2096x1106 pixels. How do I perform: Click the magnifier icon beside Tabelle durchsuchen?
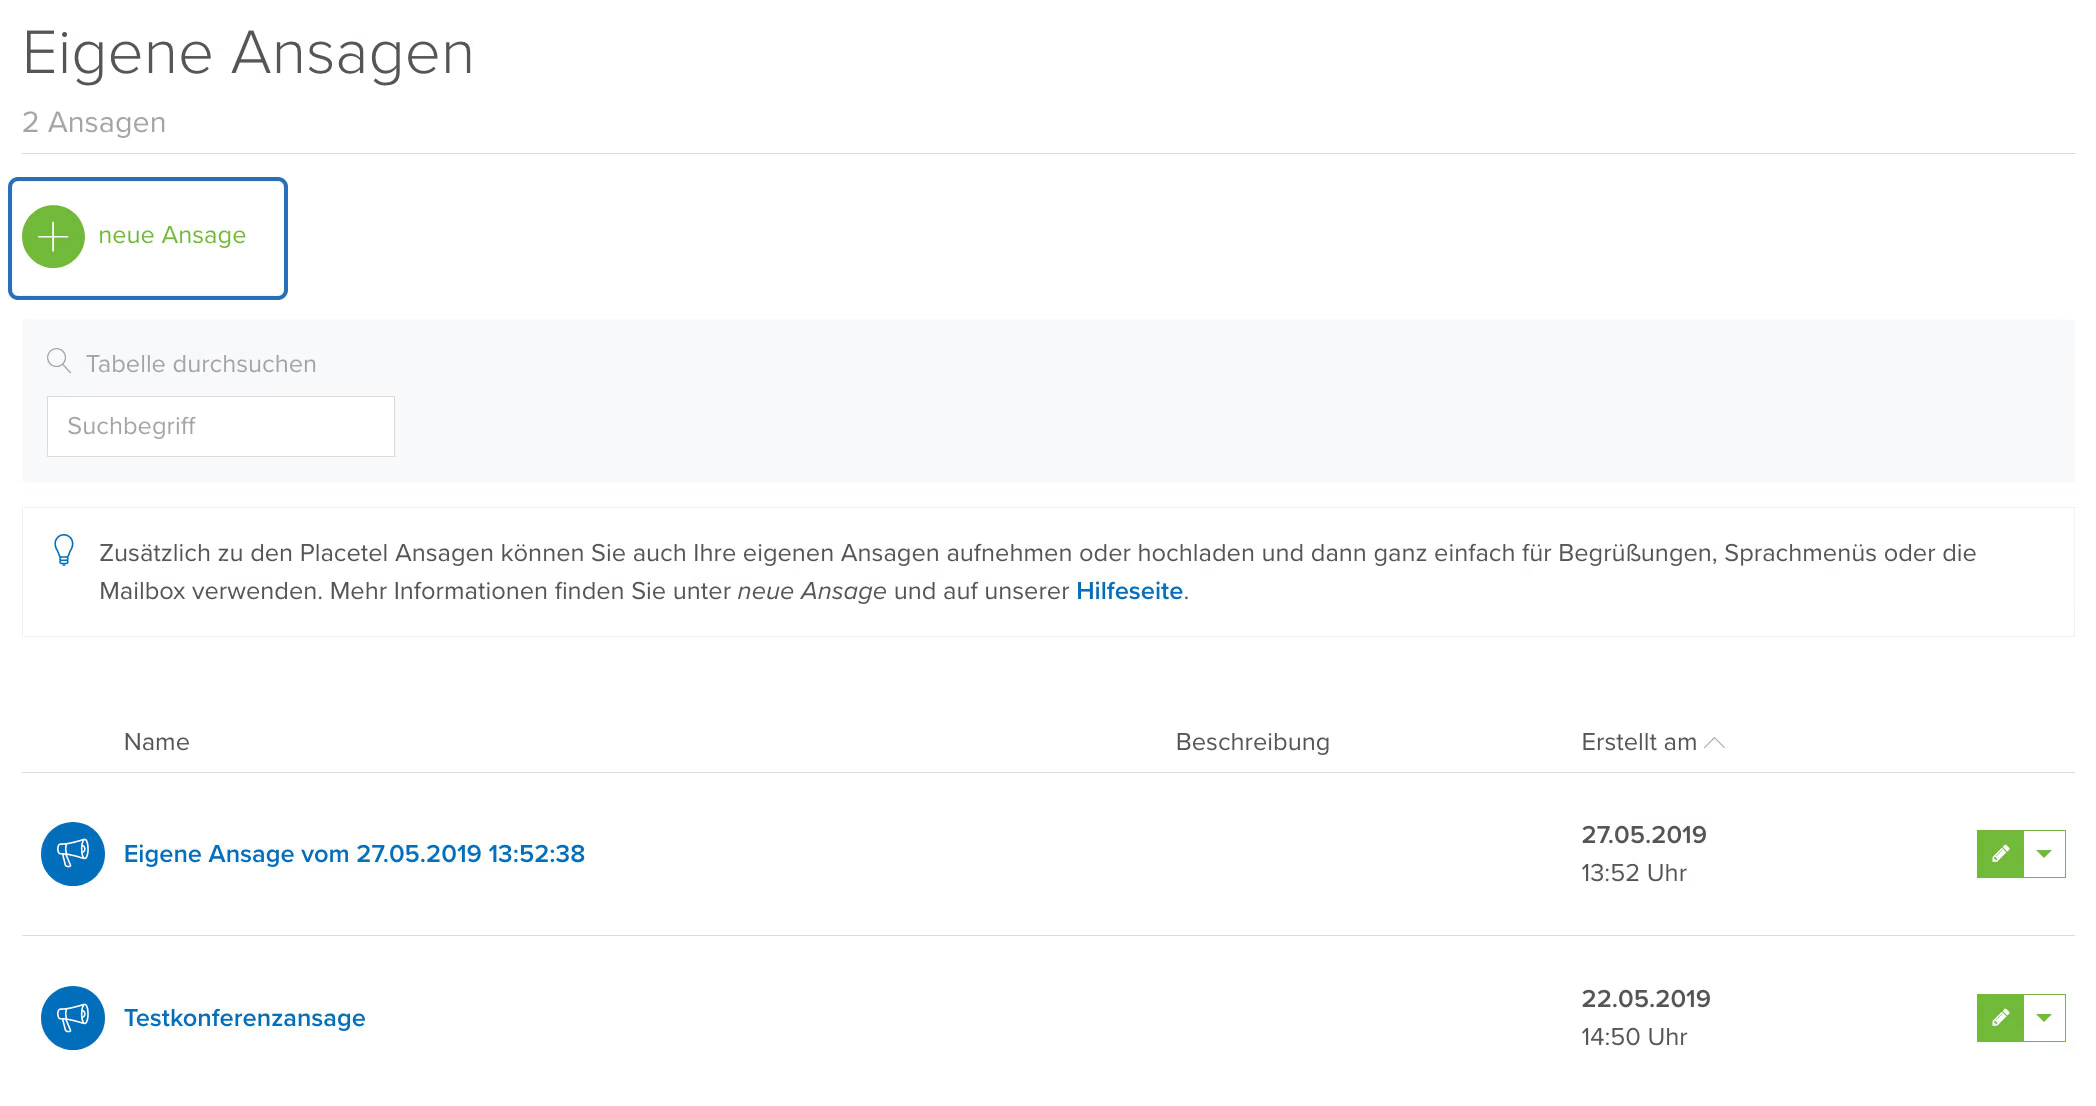[59, 361]
